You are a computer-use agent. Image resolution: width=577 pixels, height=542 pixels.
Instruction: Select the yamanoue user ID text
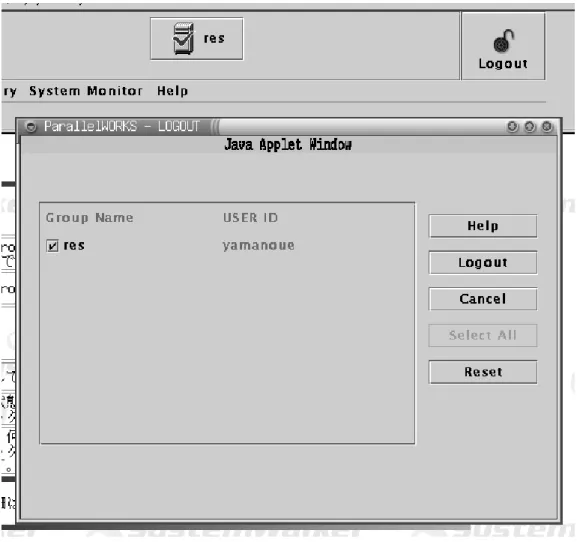click(x=258, y=245)
